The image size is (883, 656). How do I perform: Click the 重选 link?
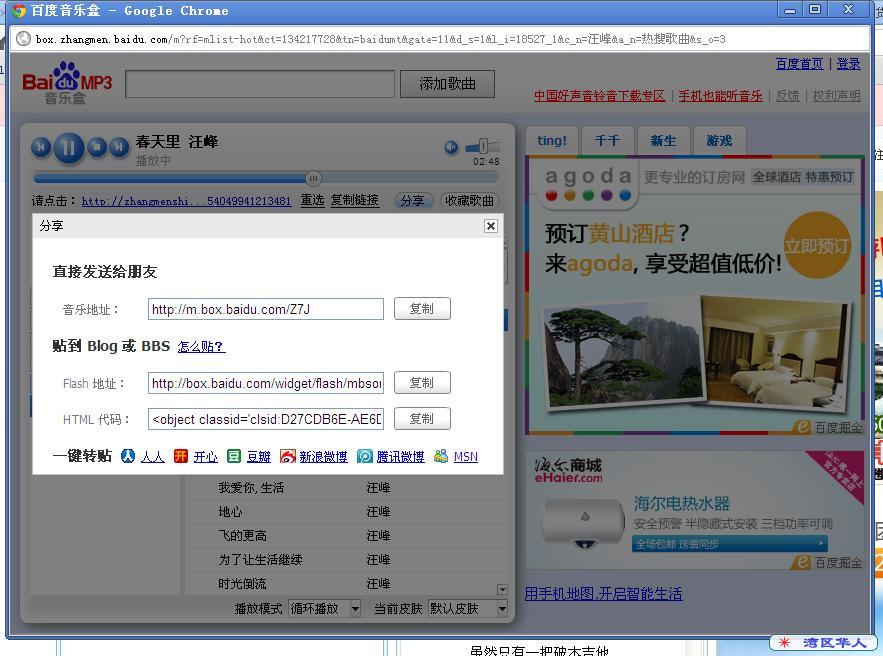pos(313,200)
